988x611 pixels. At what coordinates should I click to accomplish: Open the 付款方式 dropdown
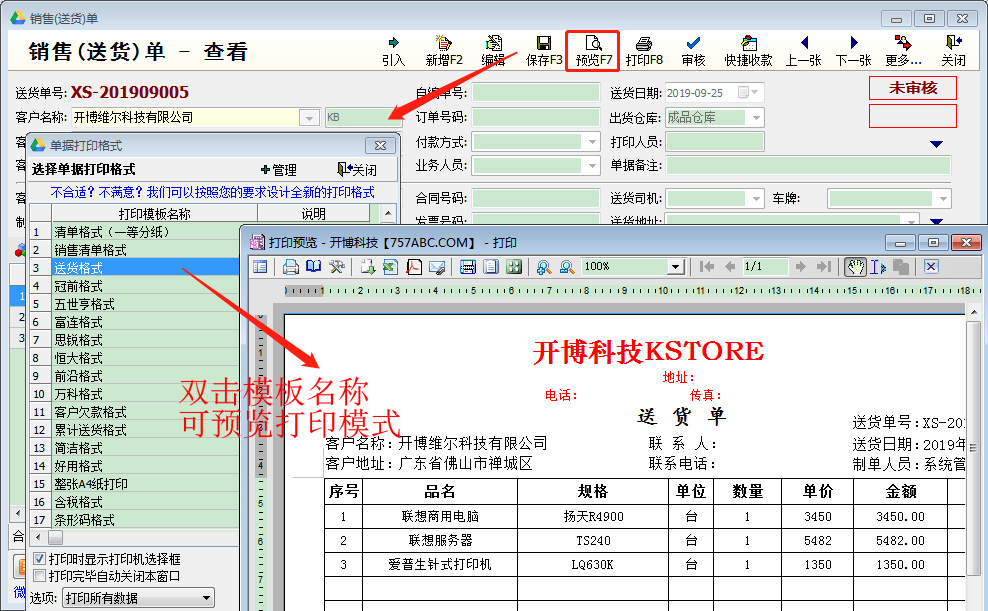pyautogui.click(x=592, y=142)
